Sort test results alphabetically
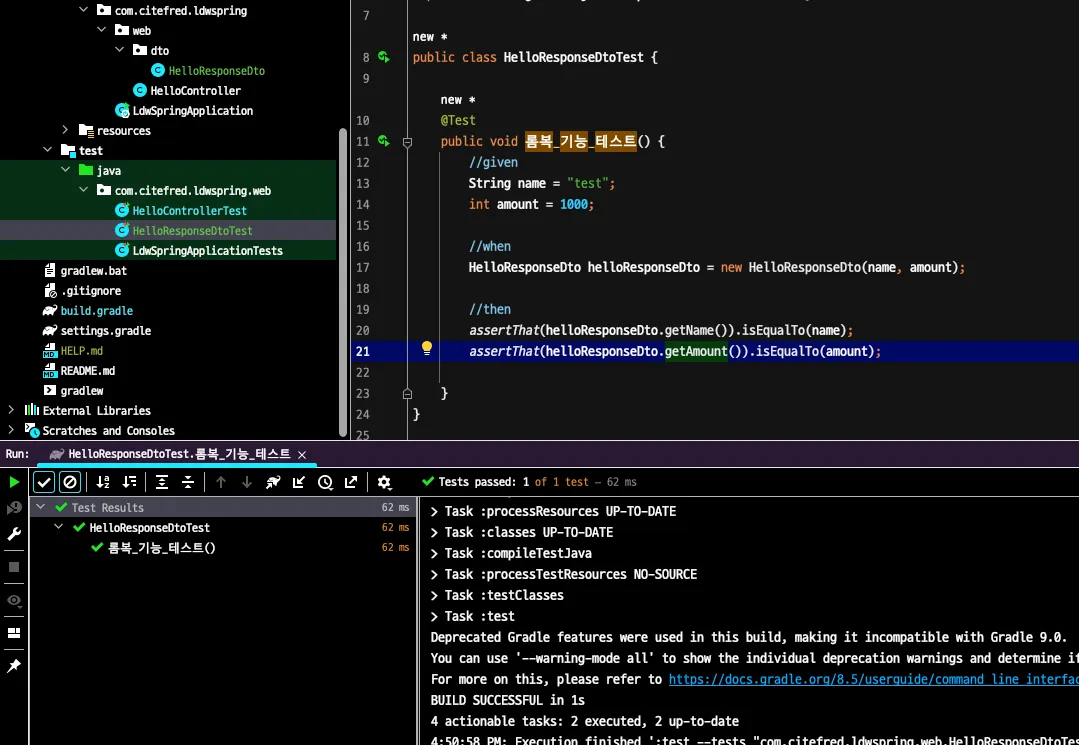The height and width of the screenshot is (745, 1079). click(x=103, y=482)
